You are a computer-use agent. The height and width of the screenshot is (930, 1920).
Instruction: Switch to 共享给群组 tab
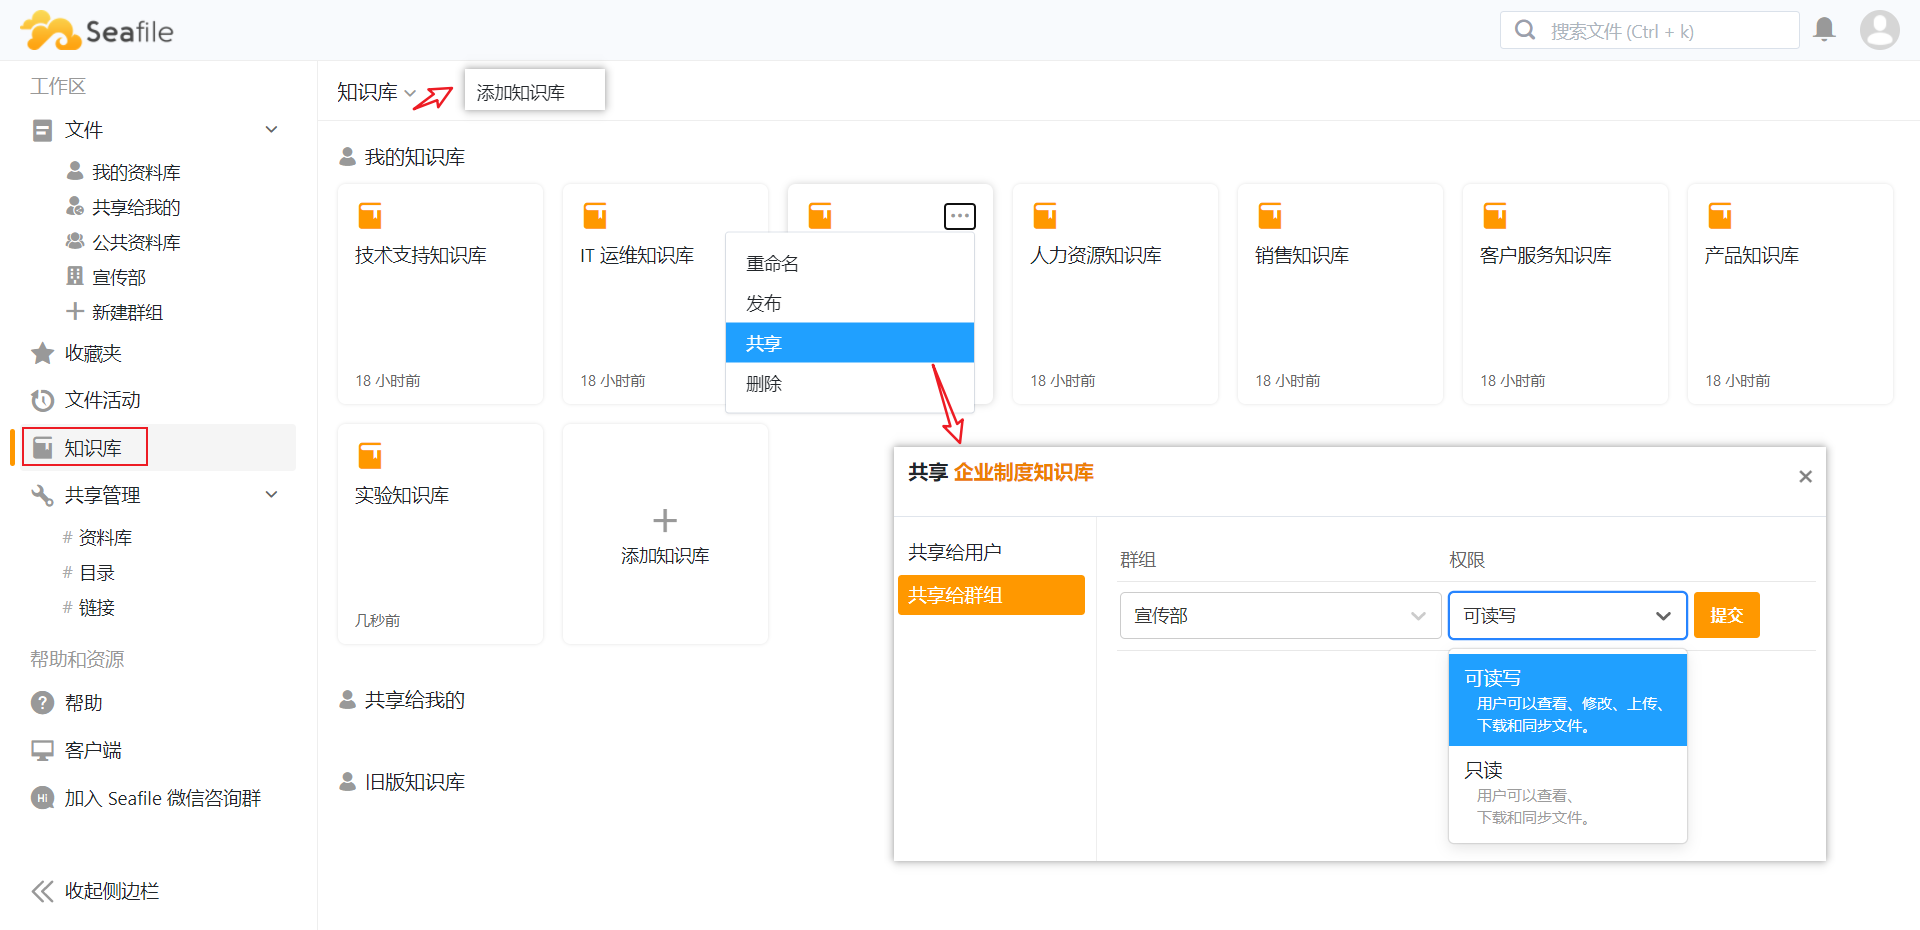[991, 595]
